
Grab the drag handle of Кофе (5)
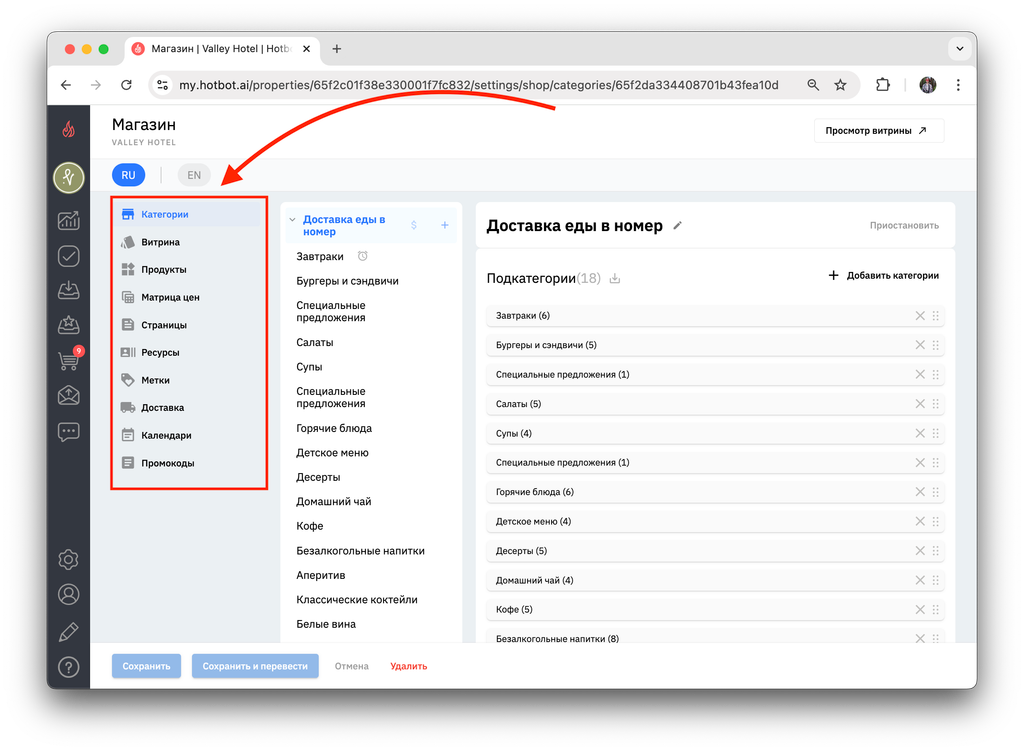936,609
